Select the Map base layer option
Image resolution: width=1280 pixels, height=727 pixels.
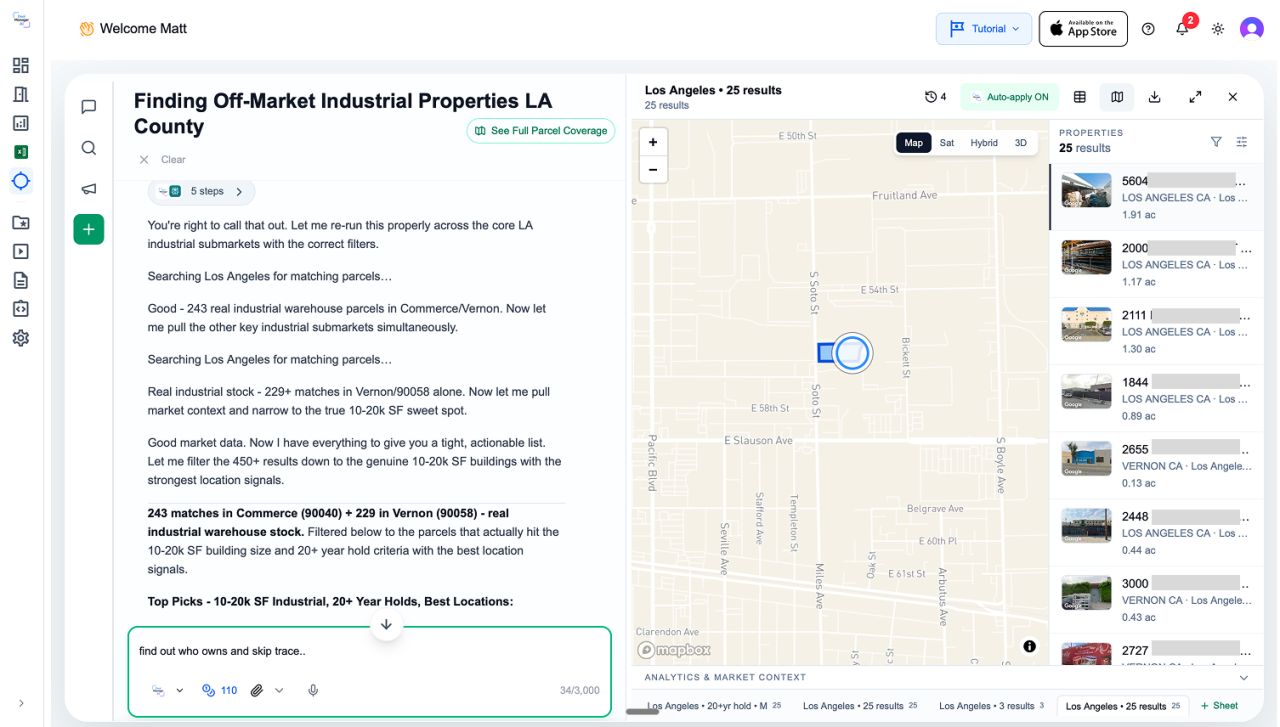[914, 143]
